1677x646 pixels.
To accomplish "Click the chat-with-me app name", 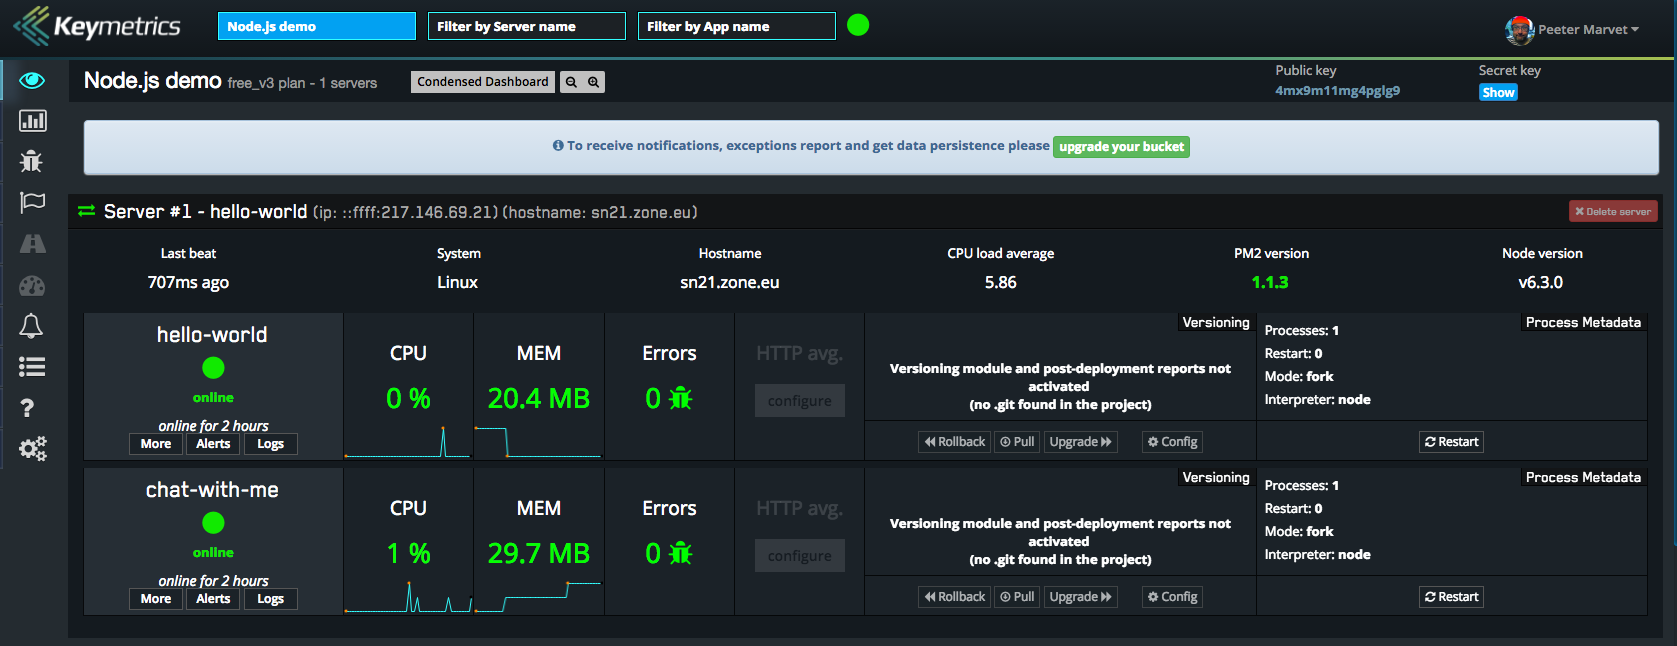I will click(212, 490).
